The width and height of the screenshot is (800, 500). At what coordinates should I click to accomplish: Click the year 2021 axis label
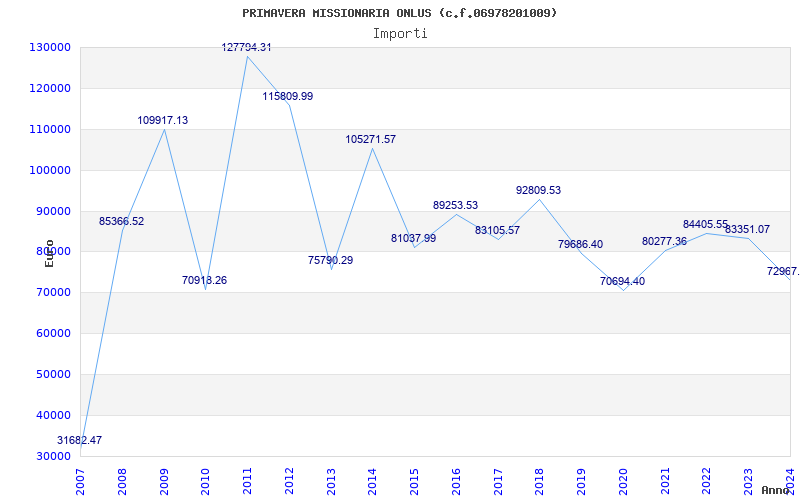pos(665,482)
